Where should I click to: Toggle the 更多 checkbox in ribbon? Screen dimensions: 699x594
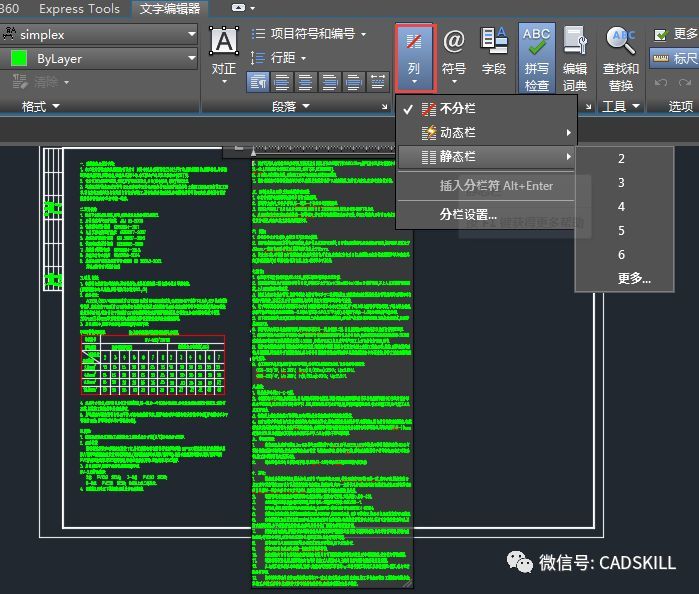point(660,34)
